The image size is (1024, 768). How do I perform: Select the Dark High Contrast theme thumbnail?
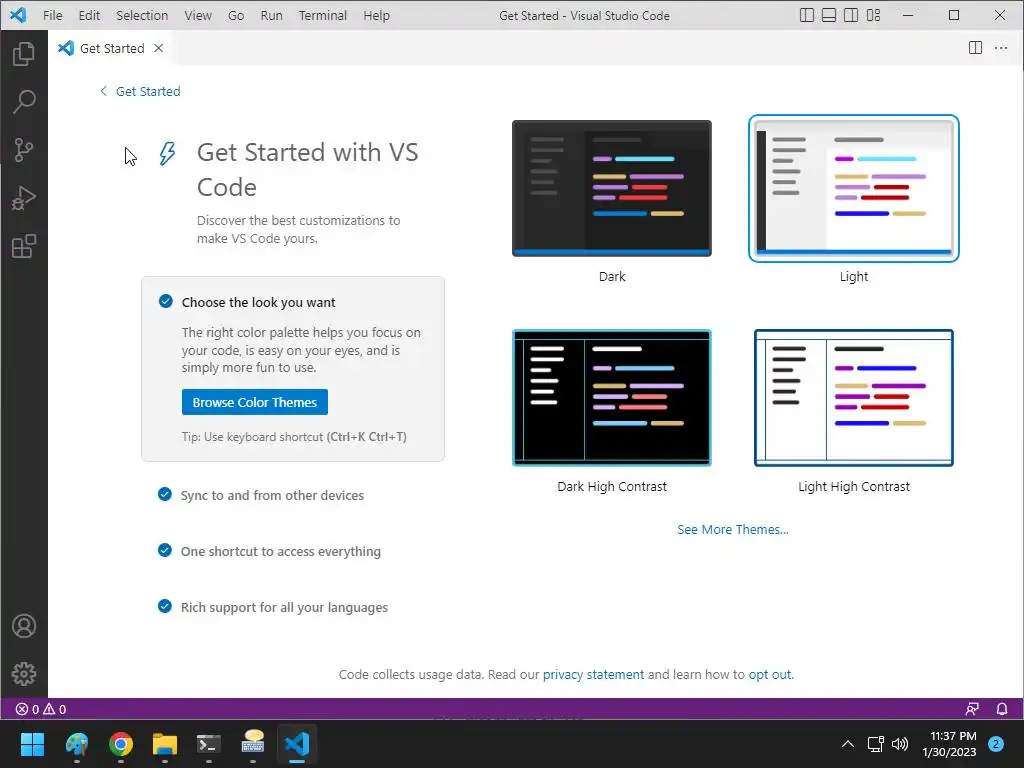612,398
